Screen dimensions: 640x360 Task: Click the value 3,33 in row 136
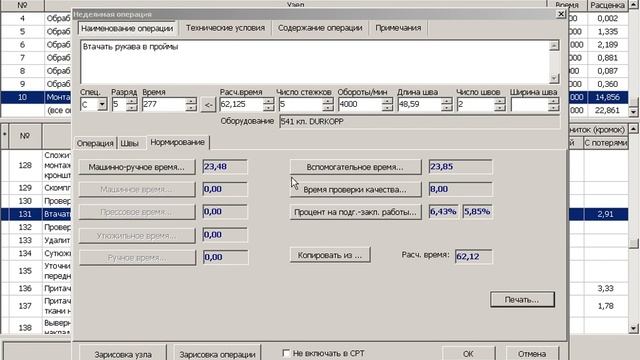pos(606,288)
